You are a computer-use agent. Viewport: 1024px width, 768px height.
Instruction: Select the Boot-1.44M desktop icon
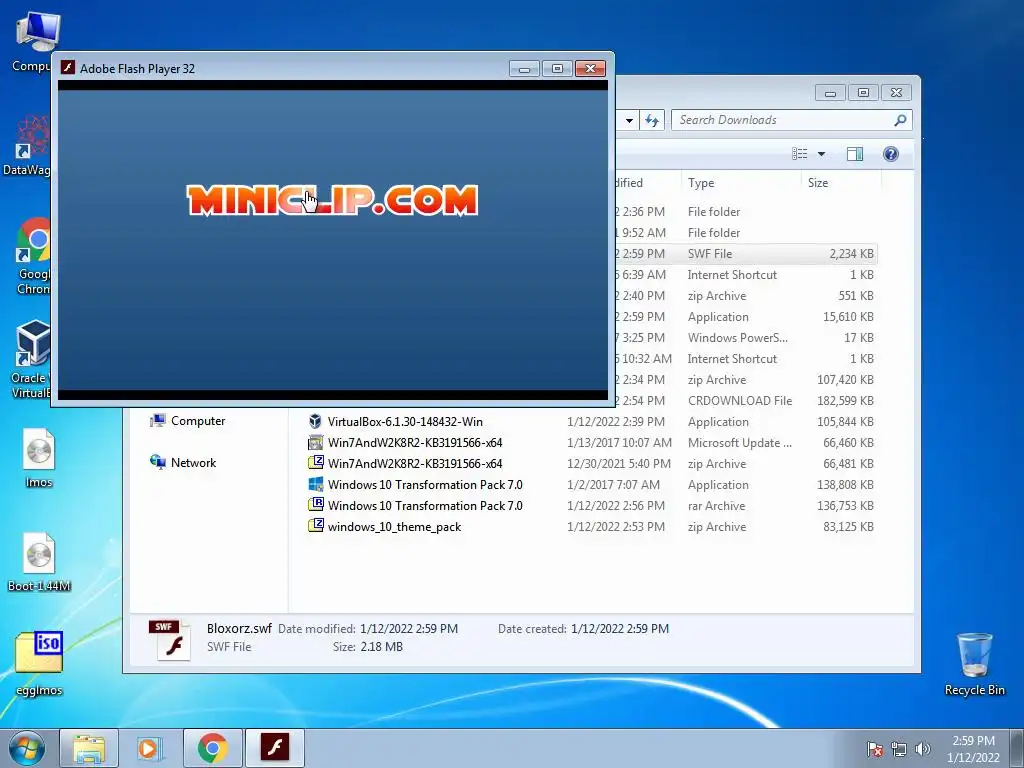(x=39, y=562)
